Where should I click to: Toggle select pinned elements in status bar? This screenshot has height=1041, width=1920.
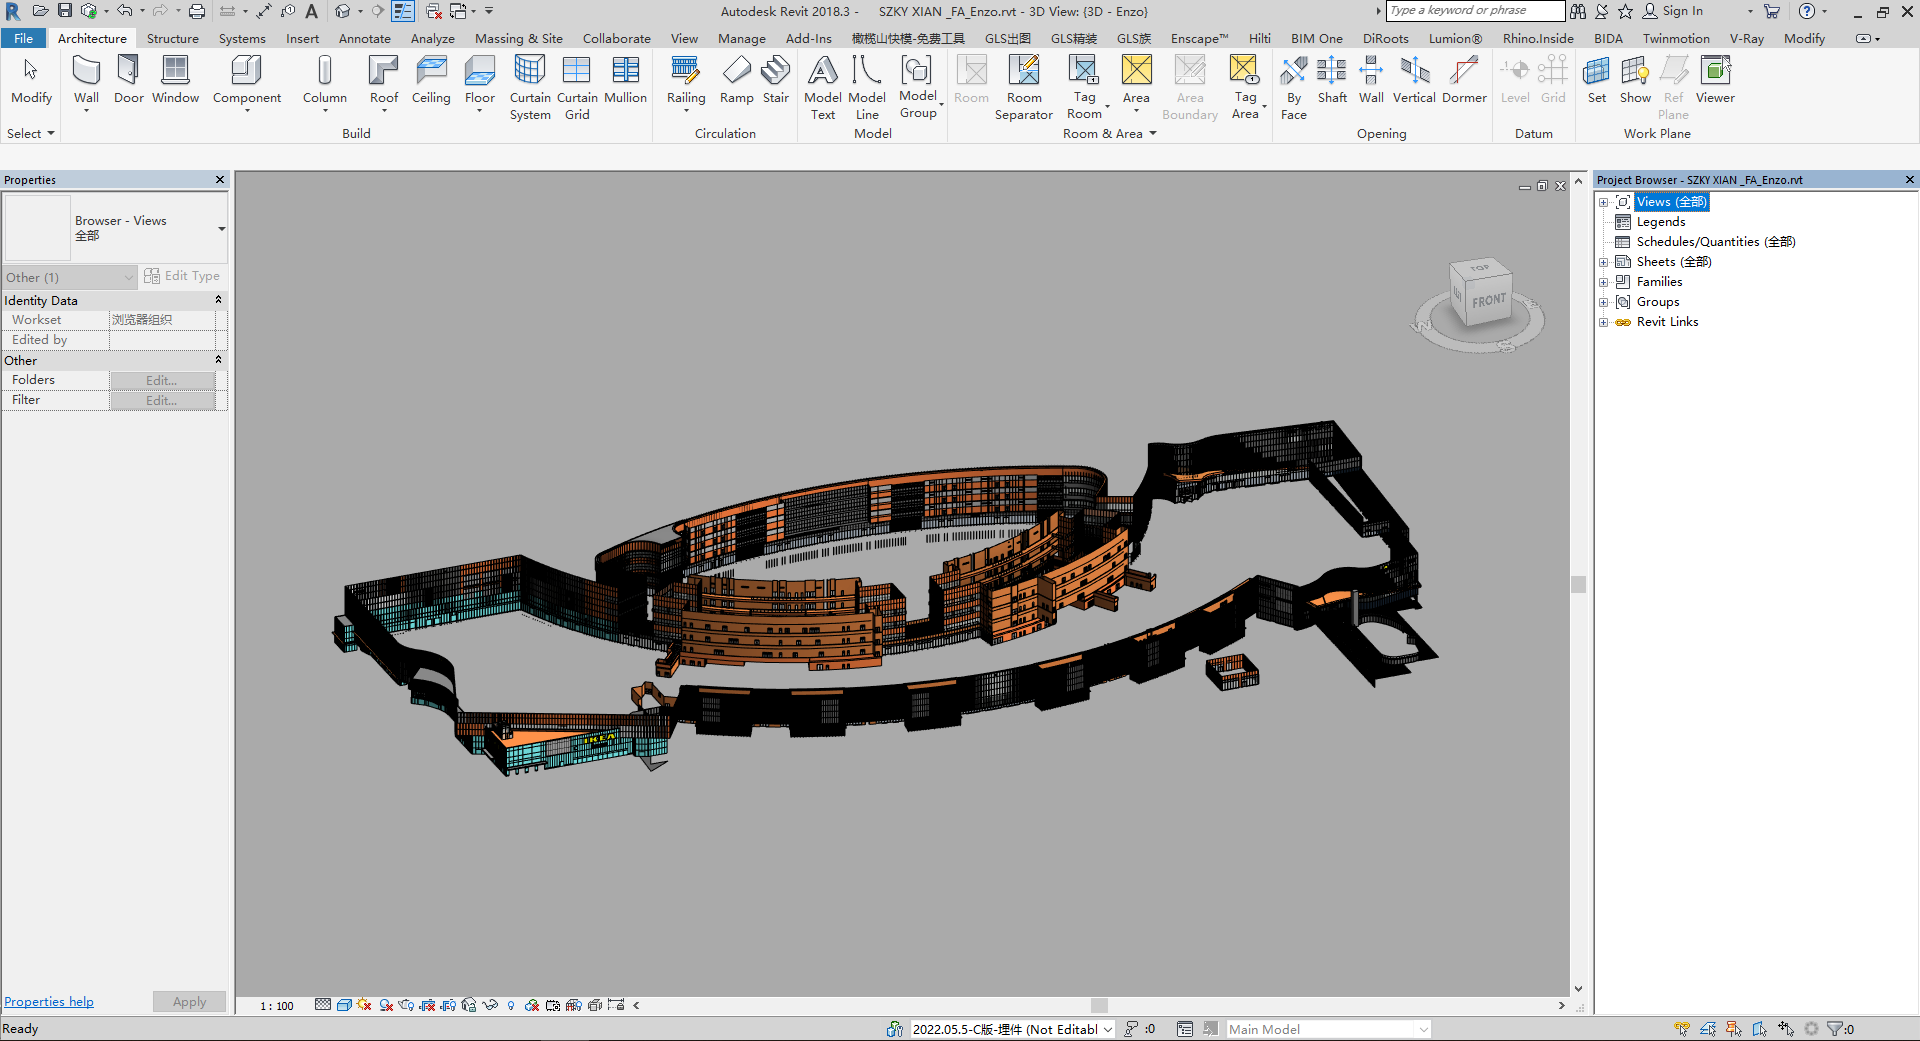click(x=1734, y=1029)
